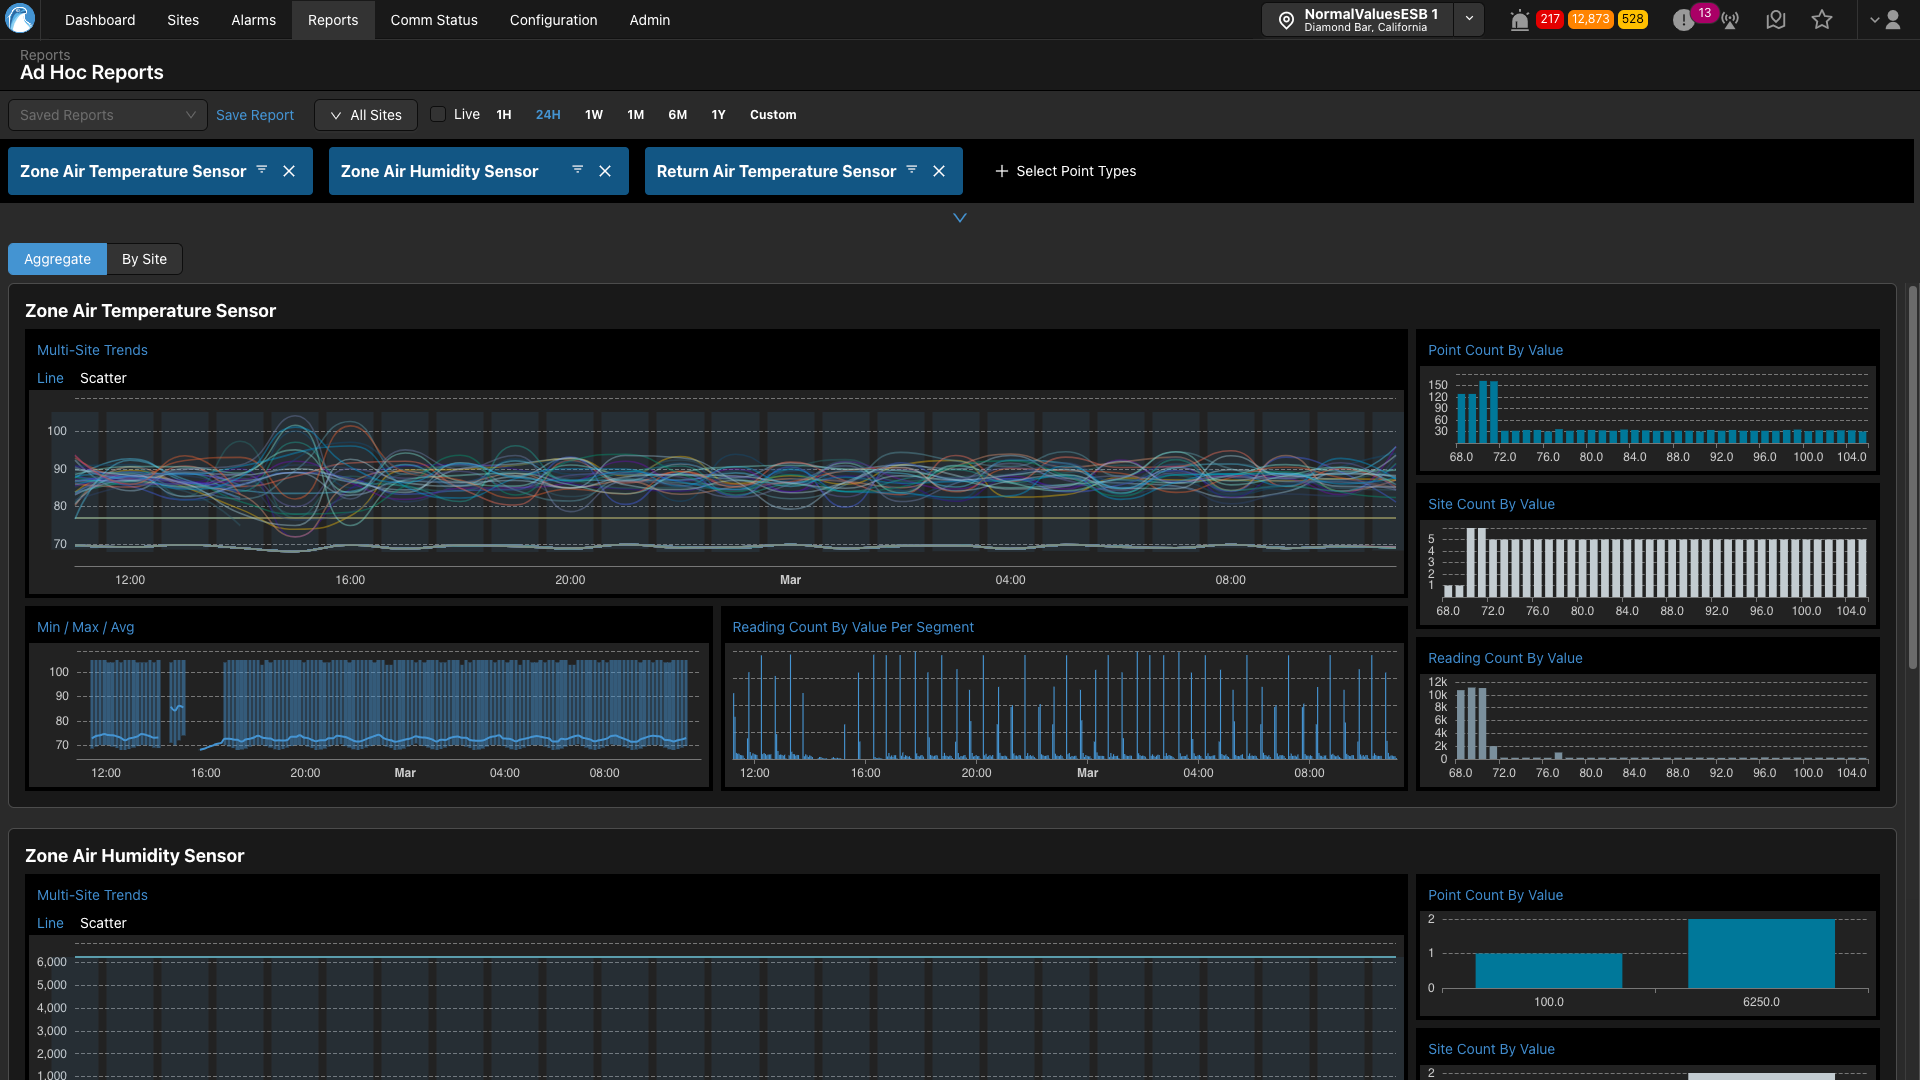Open the Saved Reports dropdown
The width and height of the screenshot is (1920, 1080).
[x=107, y=115]
